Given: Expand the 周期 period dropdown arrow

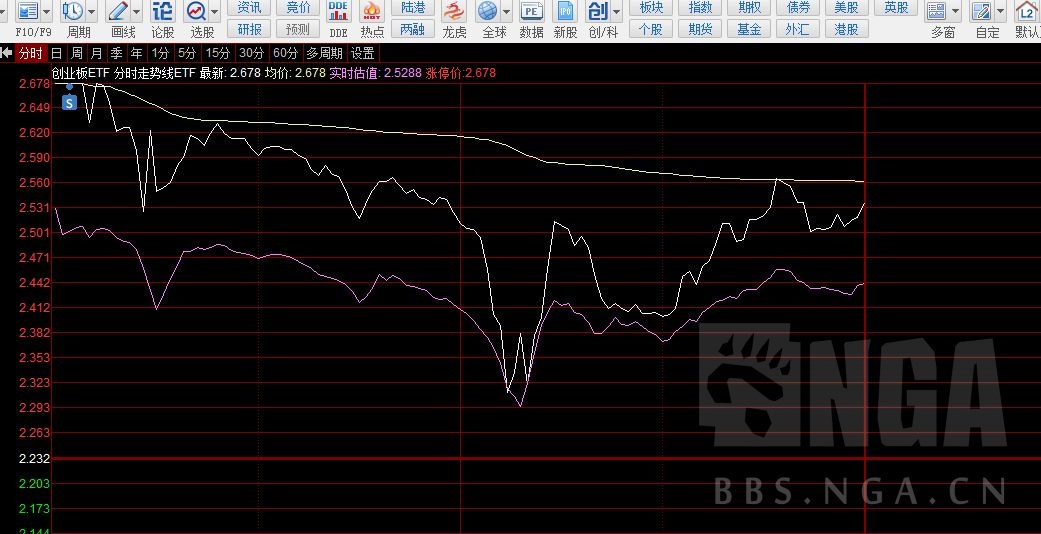Looking at the screenshot, I should pyautogui.click(x=91, y=11).
